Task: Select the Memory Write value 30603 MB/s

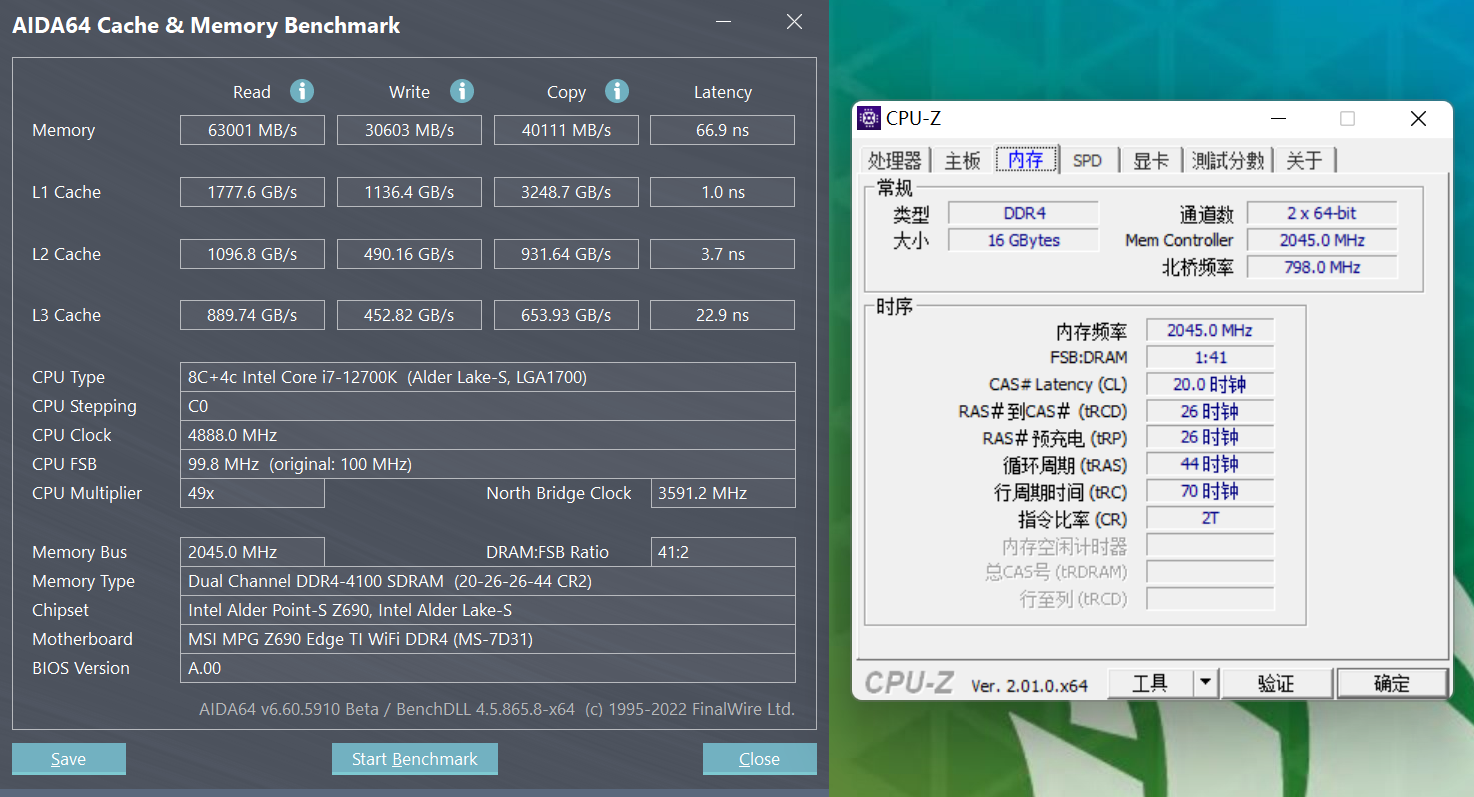Action: click(x=409, y=130)
